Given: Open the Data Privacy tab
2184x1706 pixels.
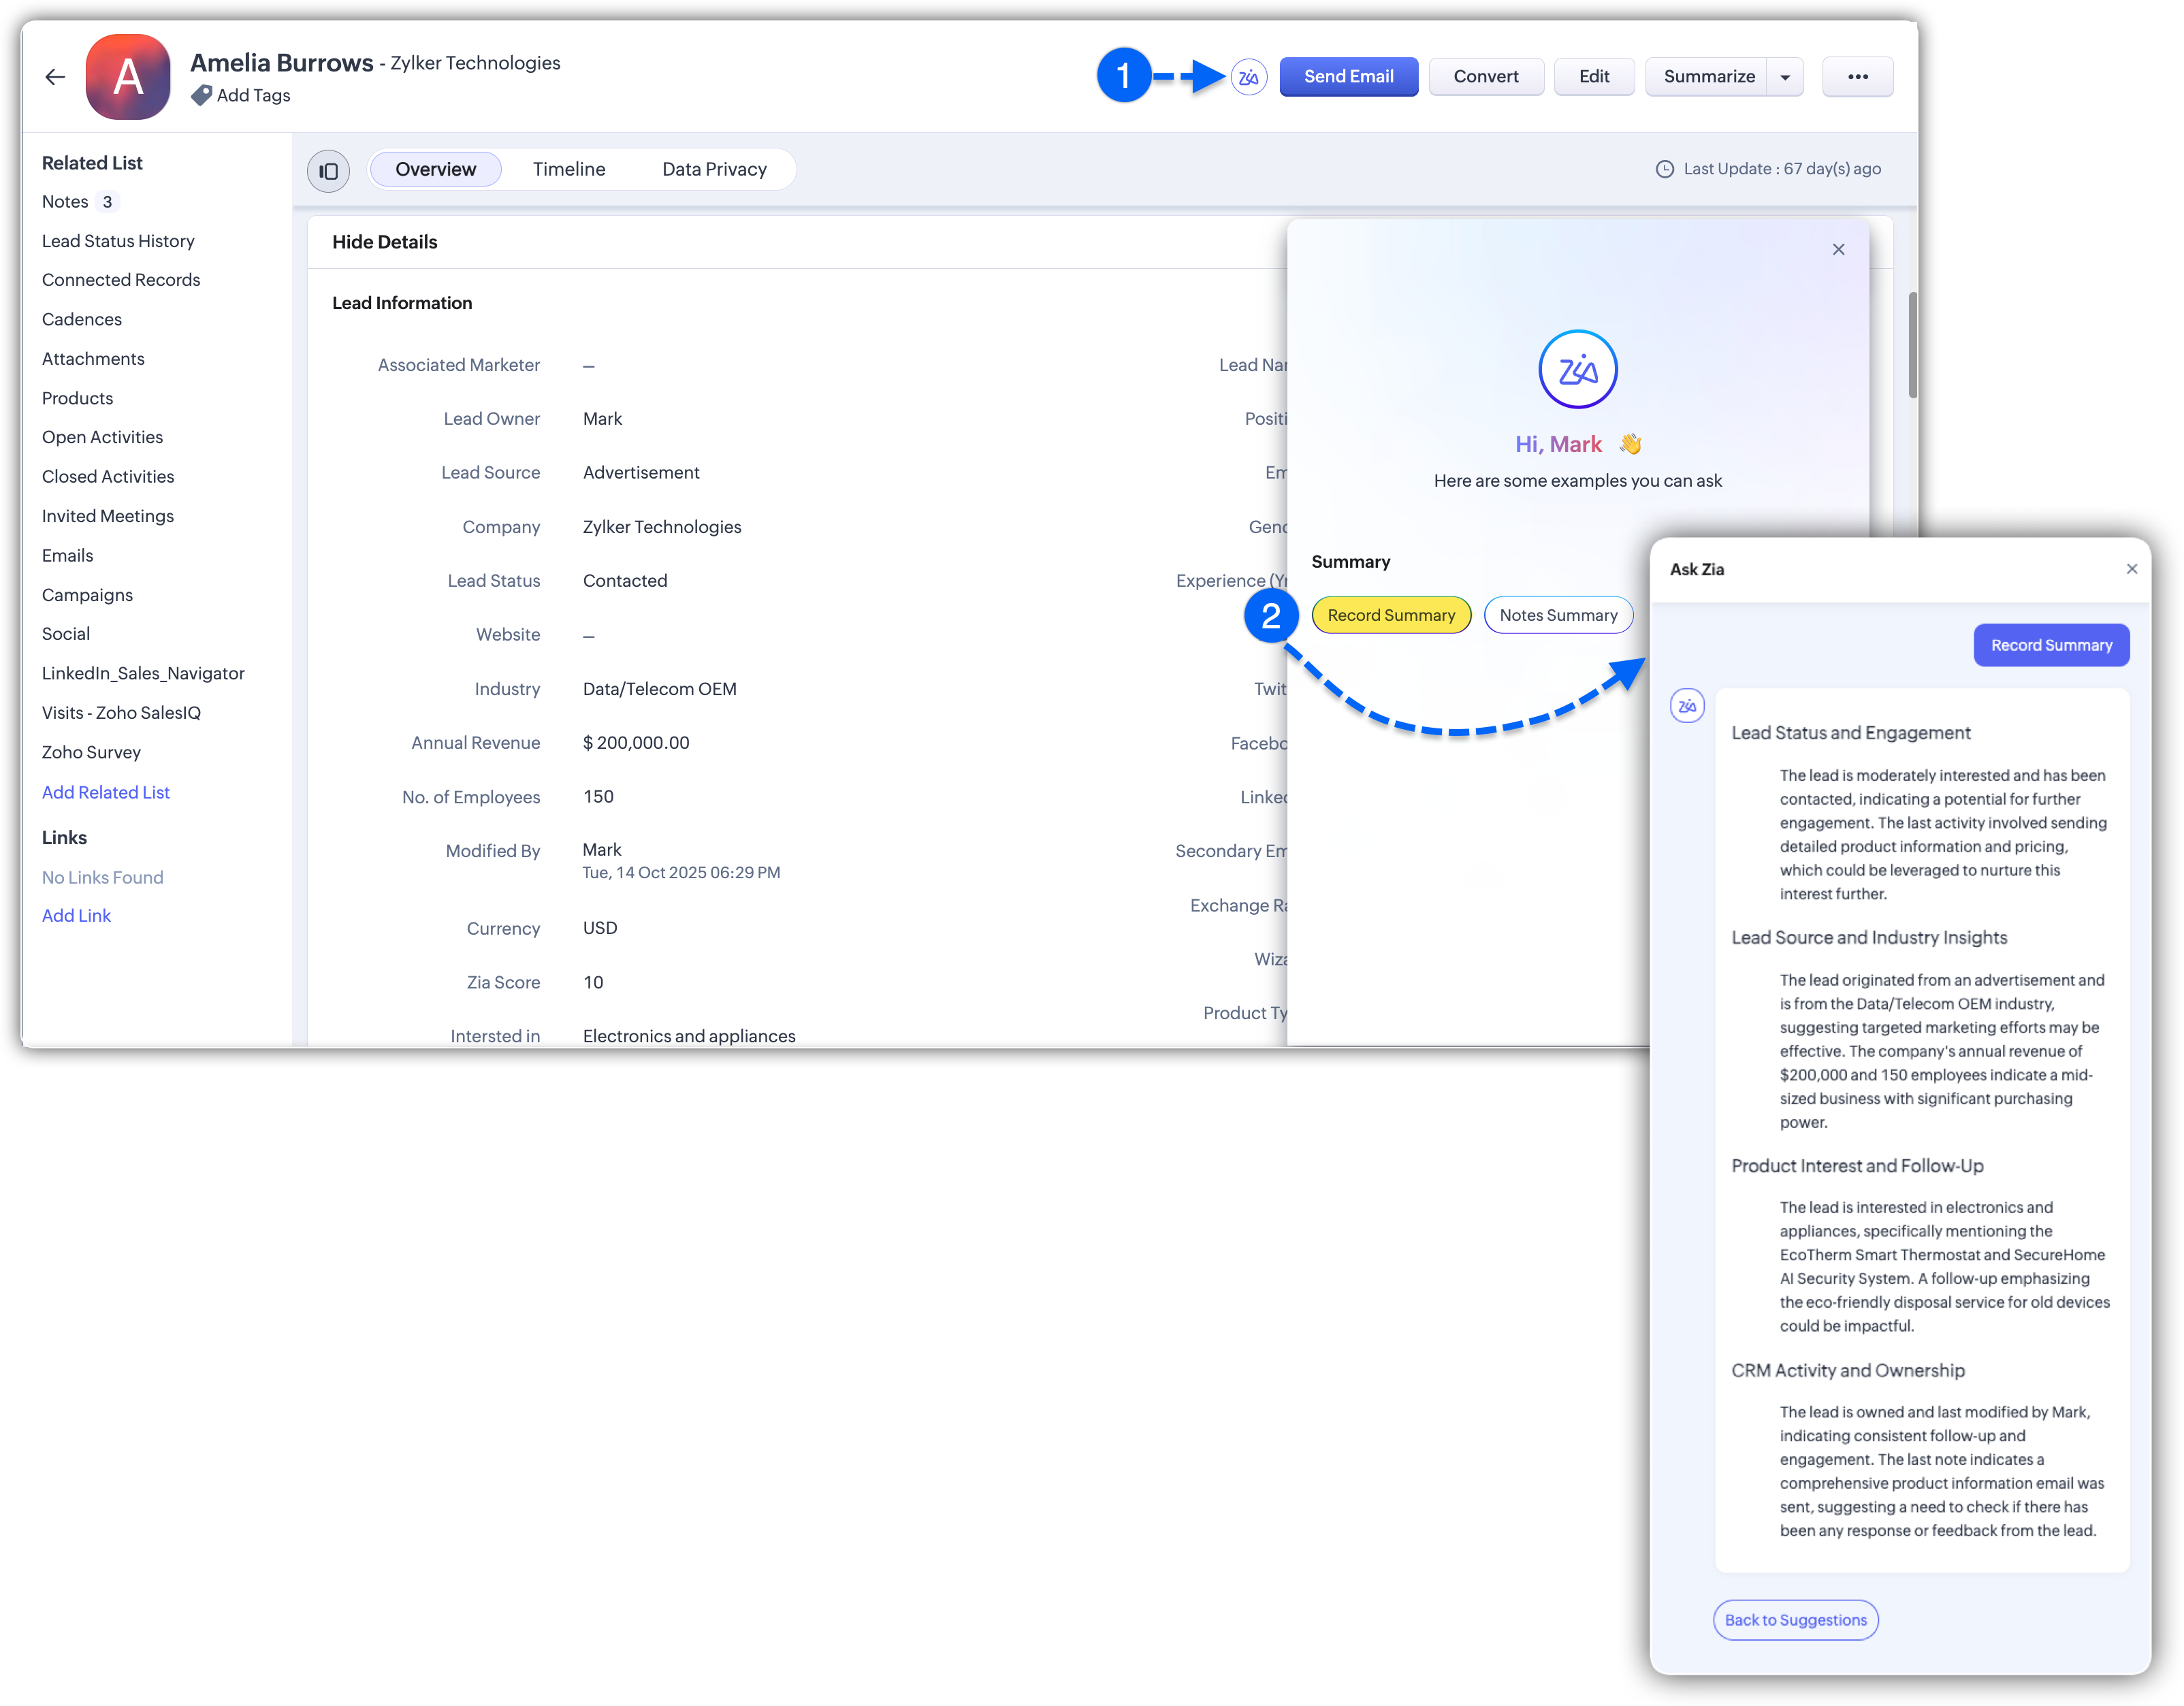Looking at the screenshot, I should [714, 169].
